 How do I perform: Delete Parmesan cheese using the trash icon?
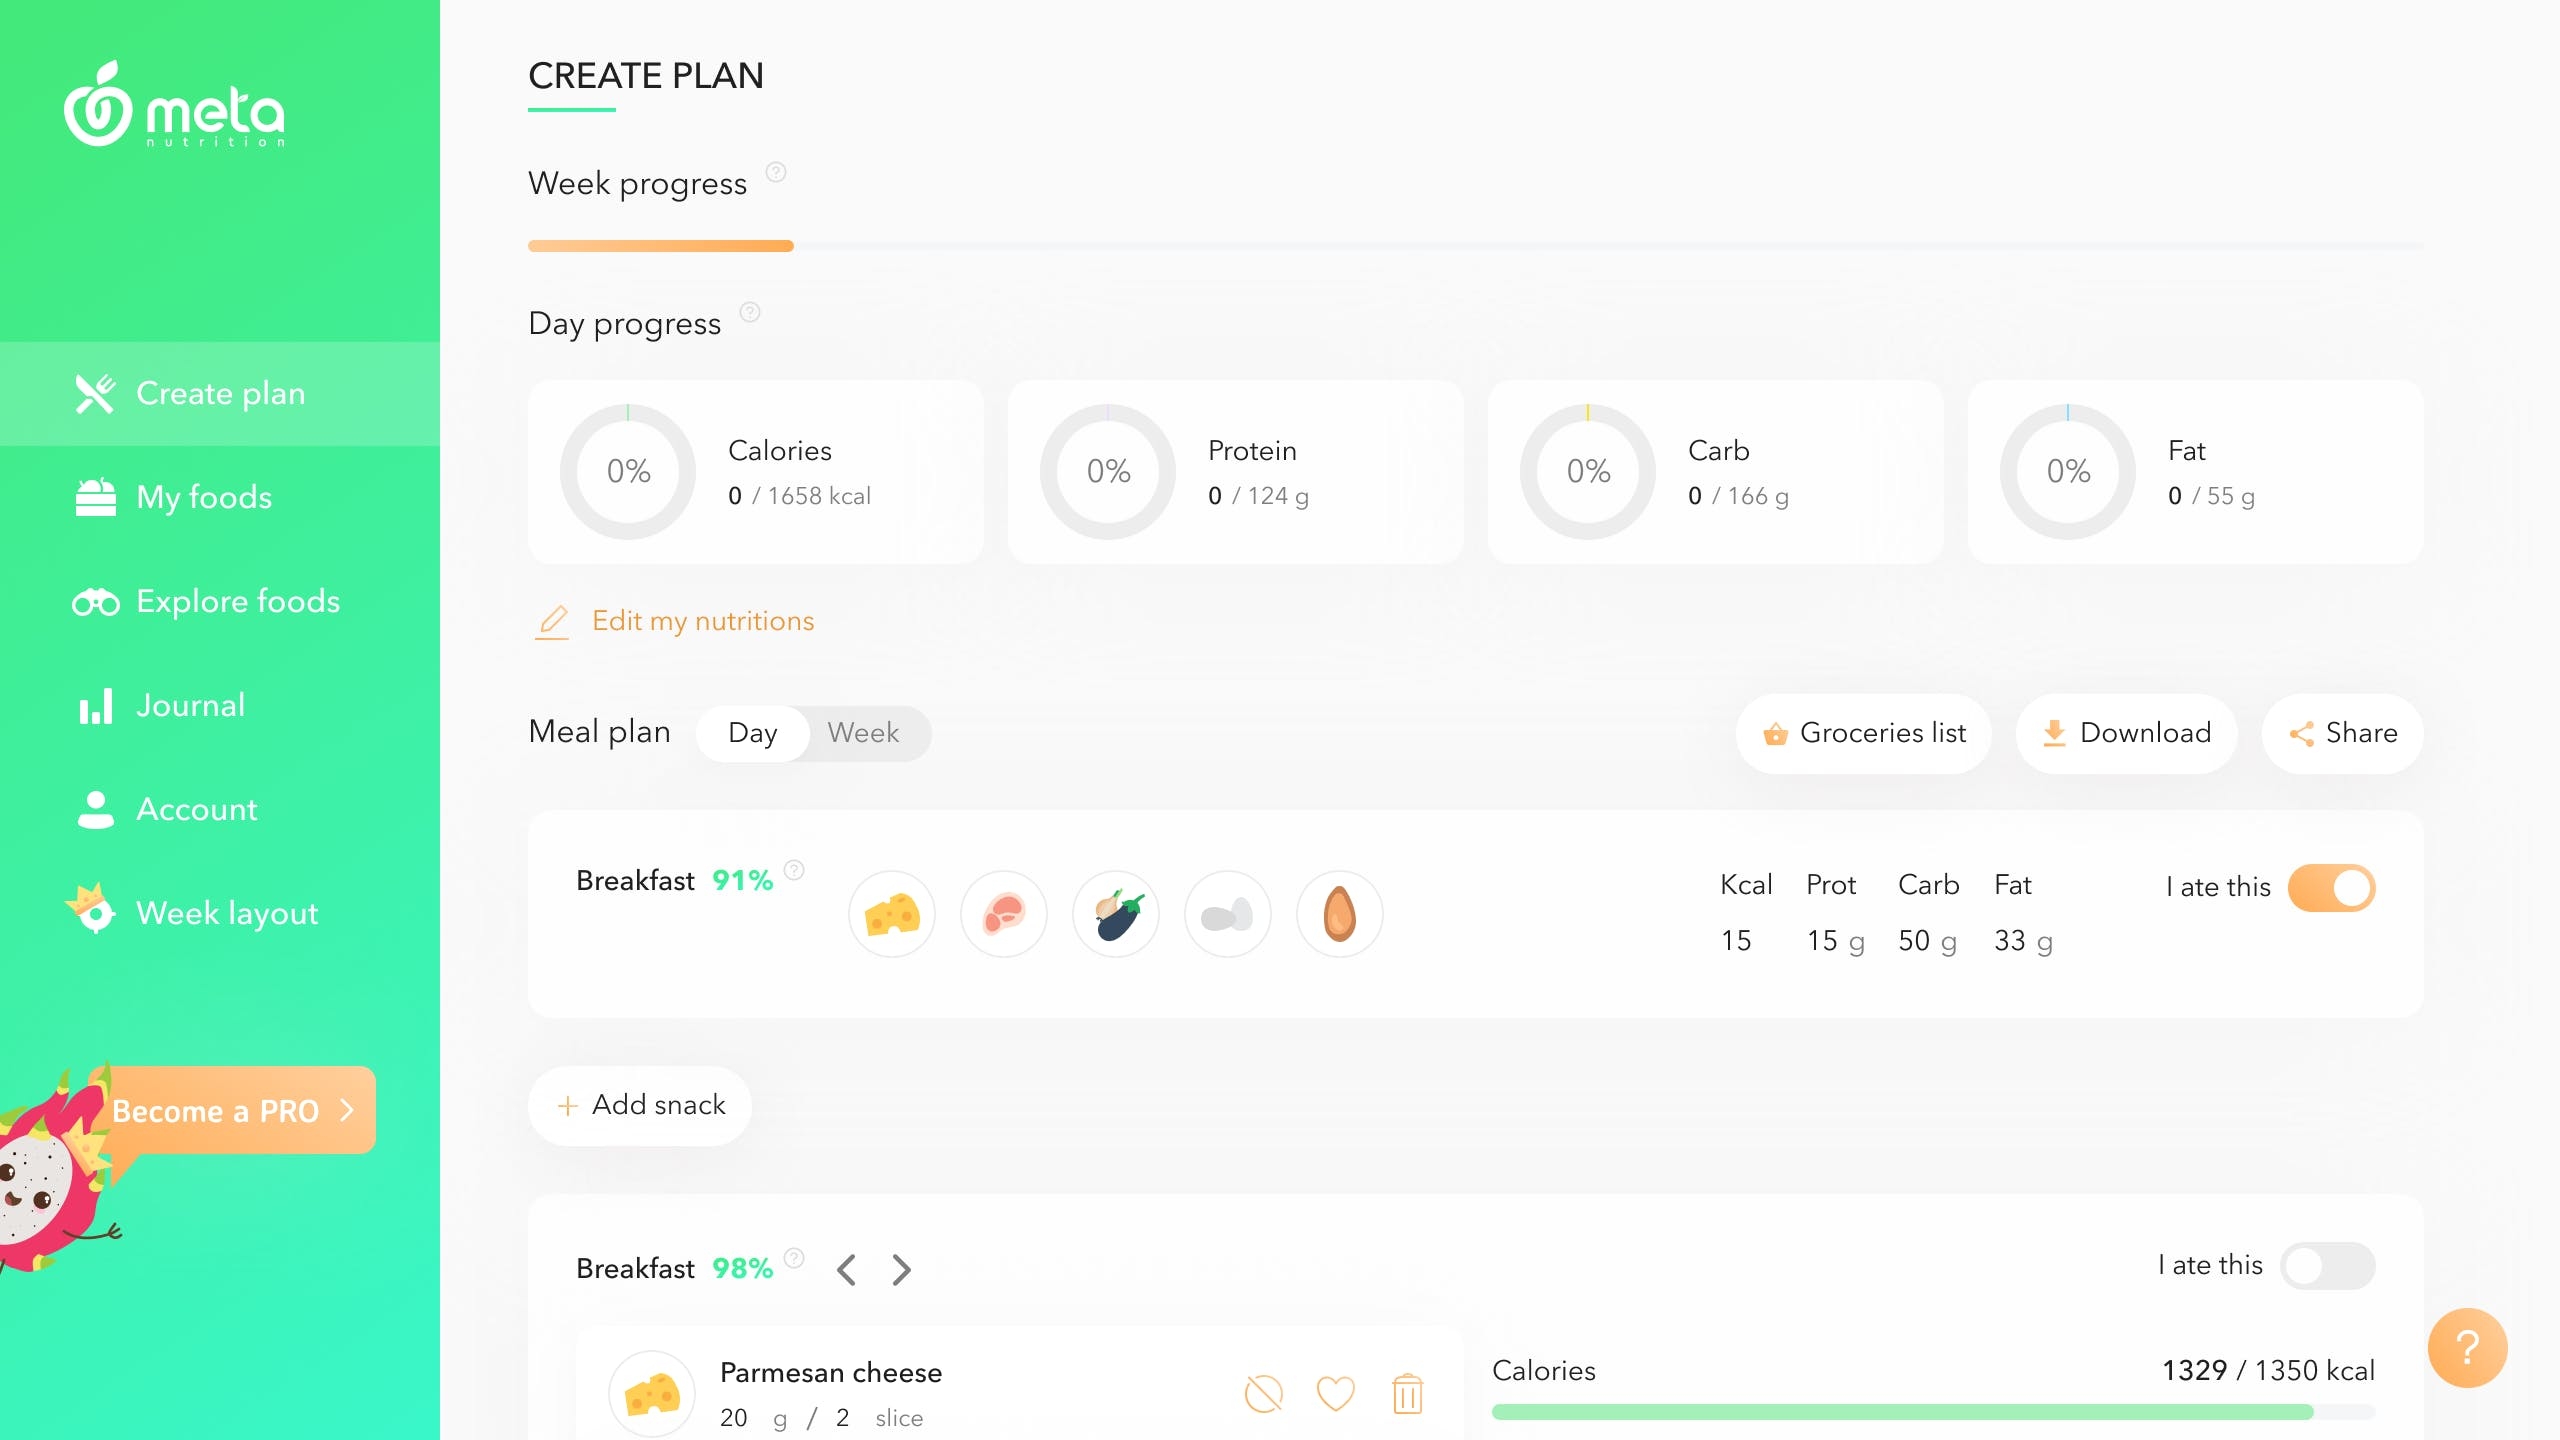pos(1407,1393)
